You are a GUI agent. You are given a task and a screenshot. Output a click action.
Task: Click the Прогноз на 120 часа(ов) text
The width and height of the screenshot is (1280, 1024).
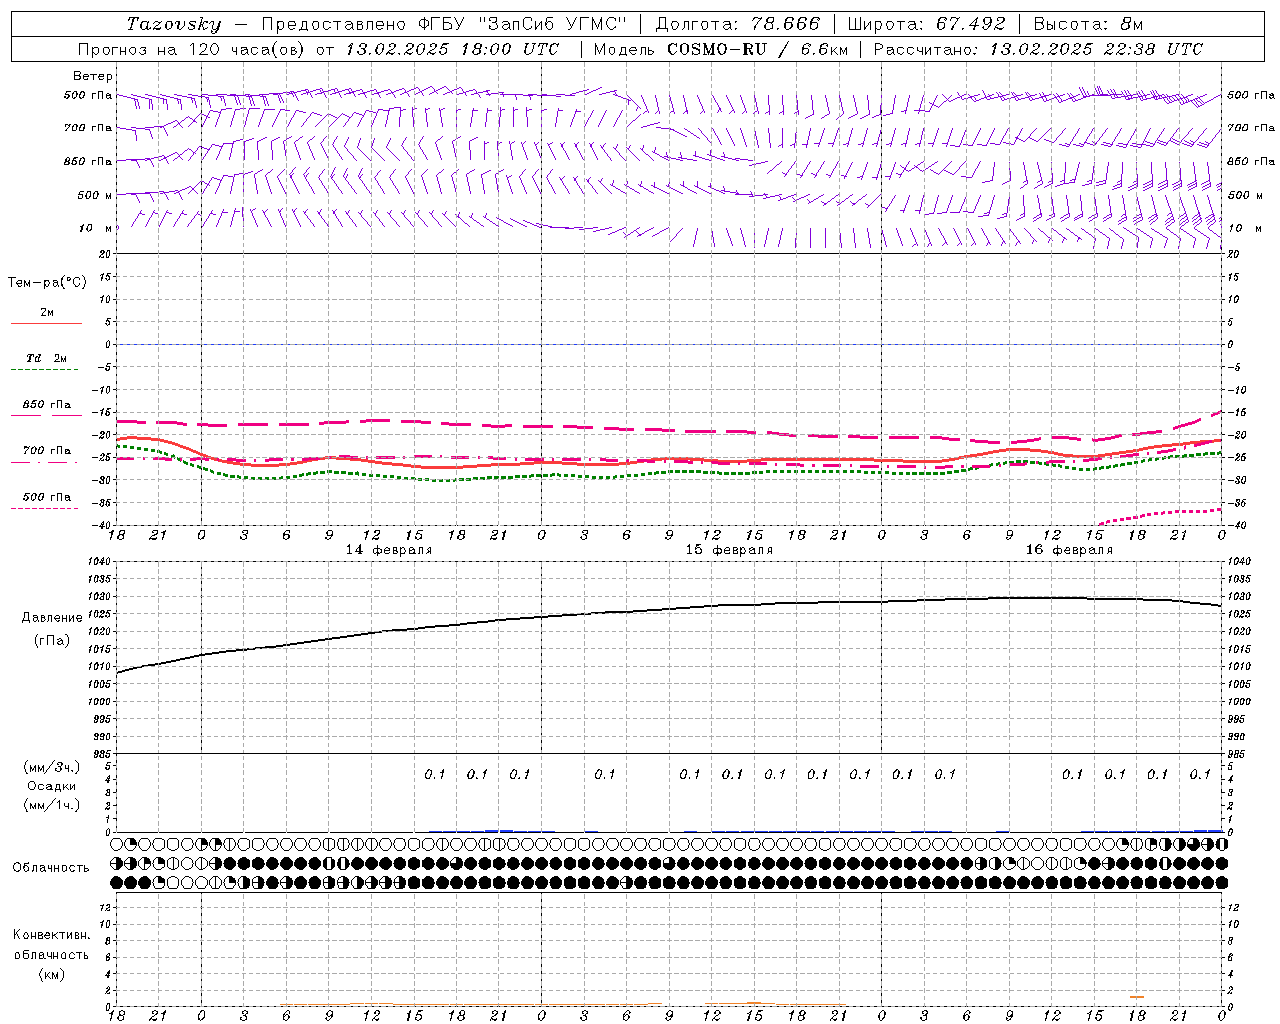(193, 49)
